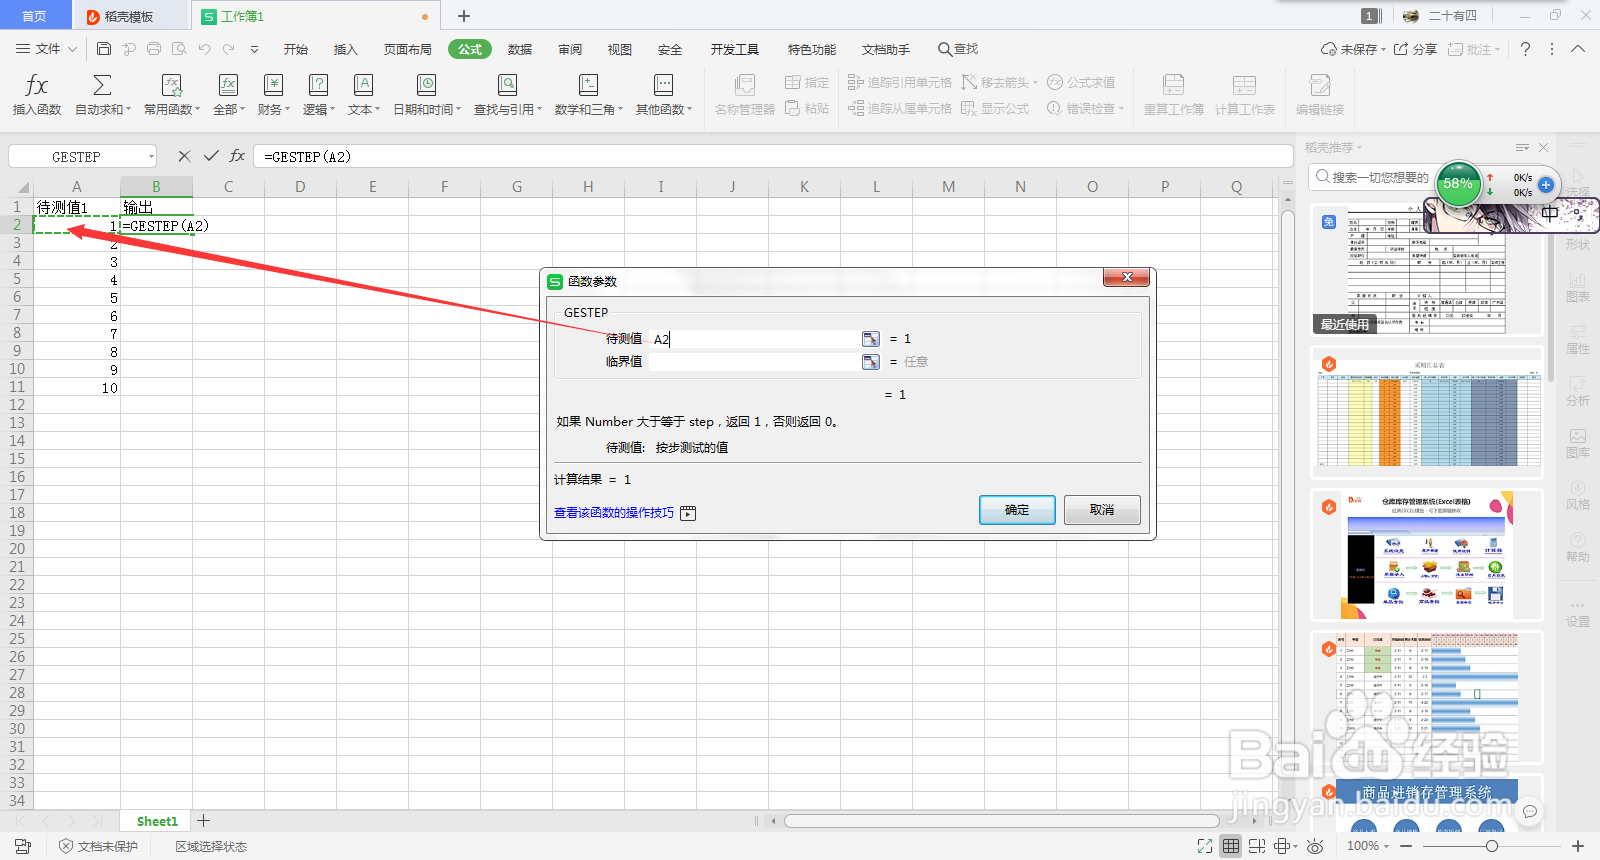Screen dimensions: 1600x860
Task: Click 确定 in the function arguments dialog
Action: click(x=1017, y=510)
